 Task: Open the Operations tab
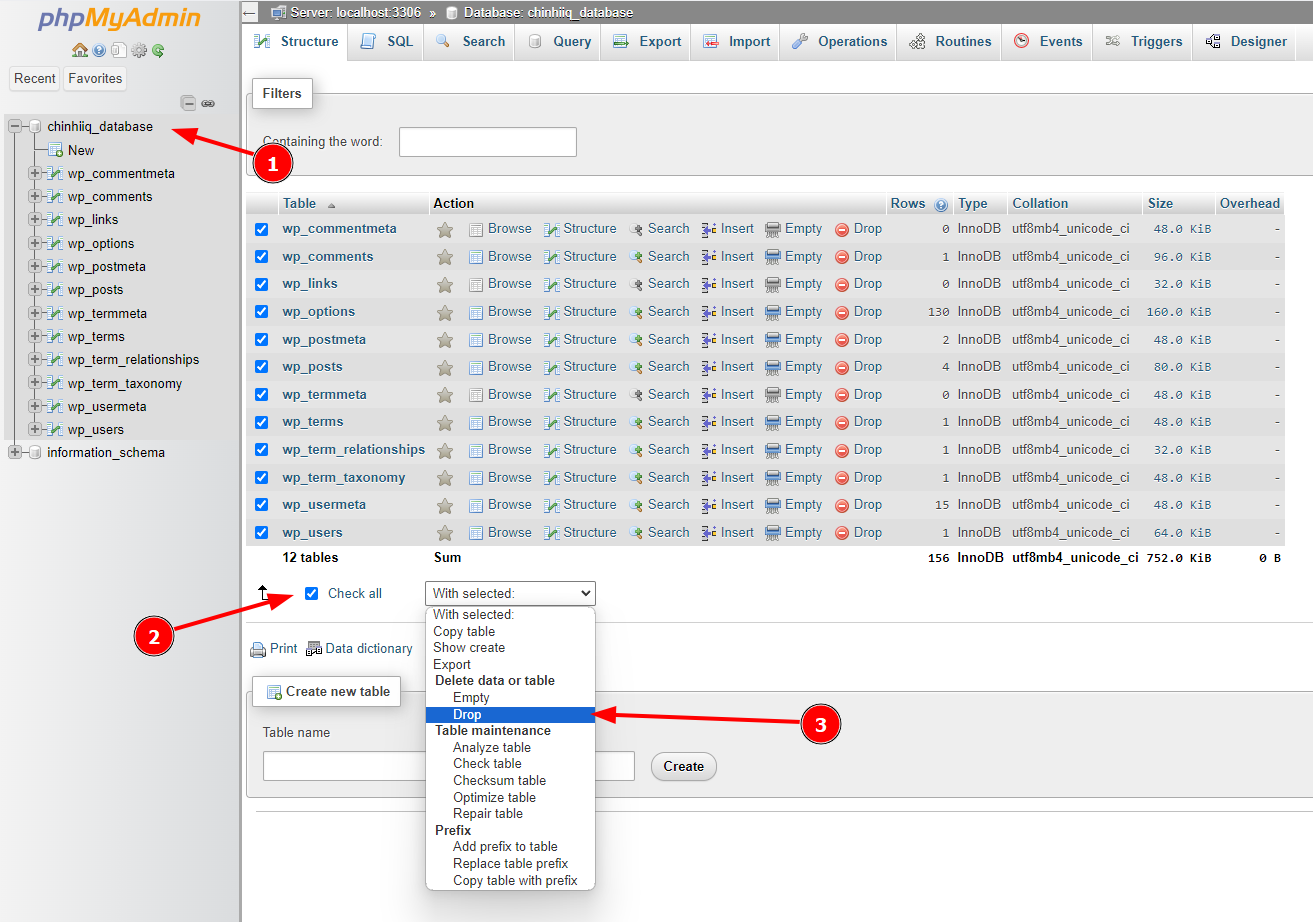pos(839,42)
